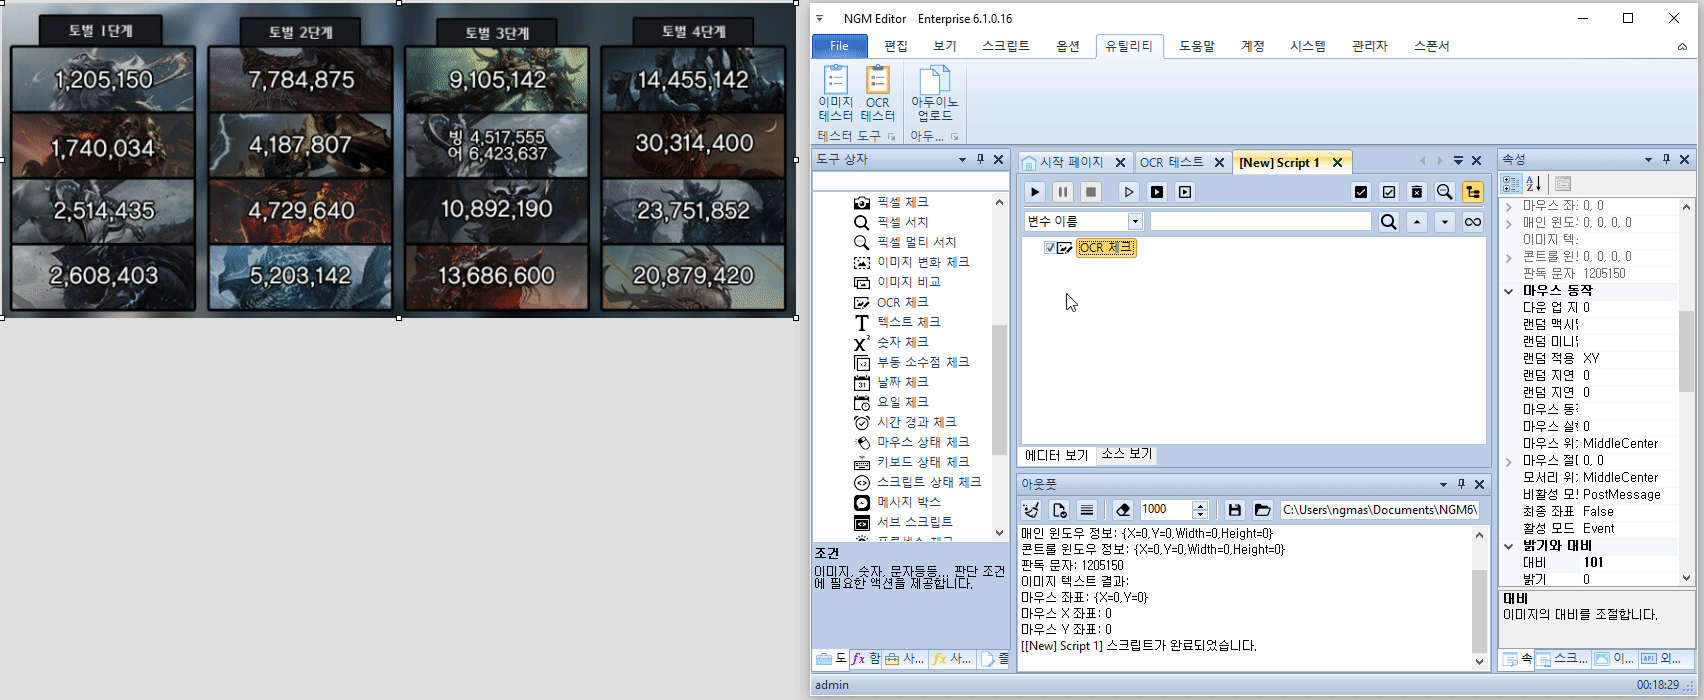This screenshot has height=700, width=1704.
Task: Sort properties alphabetically with A-Z icon
Action: point(1534,184)
